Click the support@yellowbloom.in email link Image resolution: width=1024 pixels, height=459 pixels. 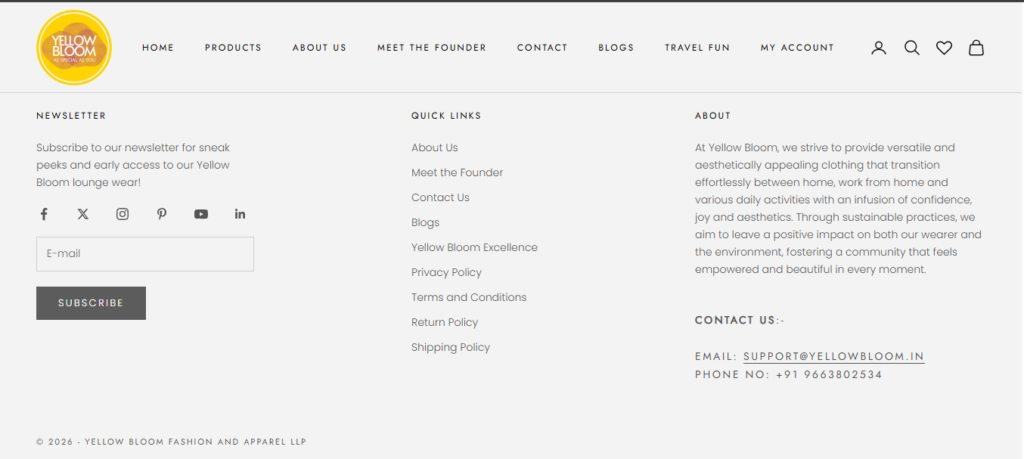pyautogui.click(x=833, y=356)
